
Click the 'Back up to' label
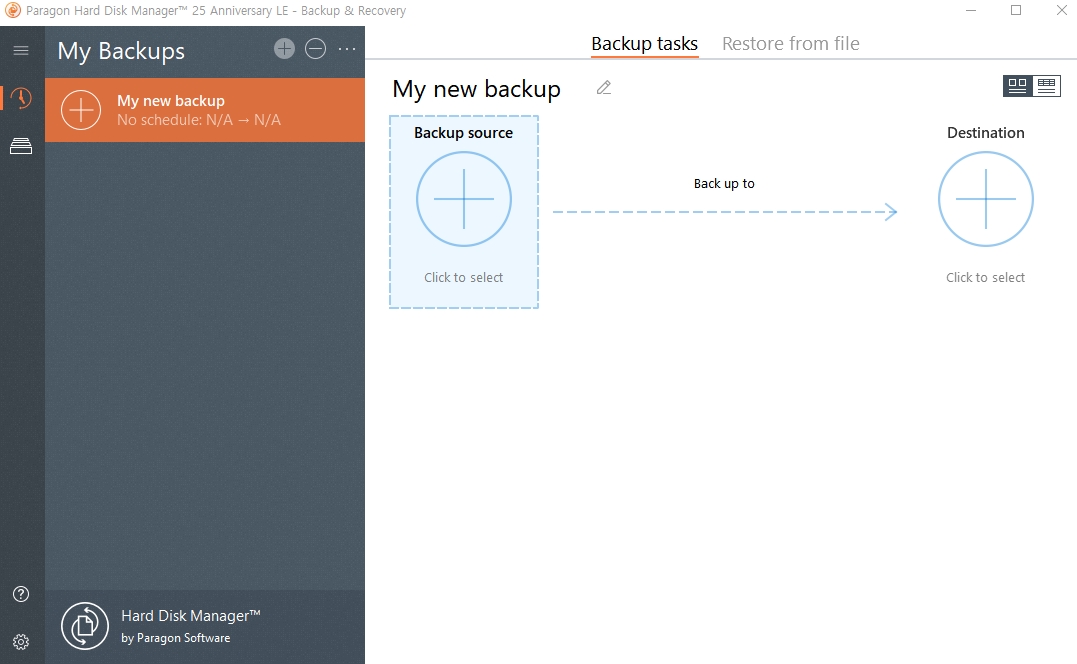724,183
